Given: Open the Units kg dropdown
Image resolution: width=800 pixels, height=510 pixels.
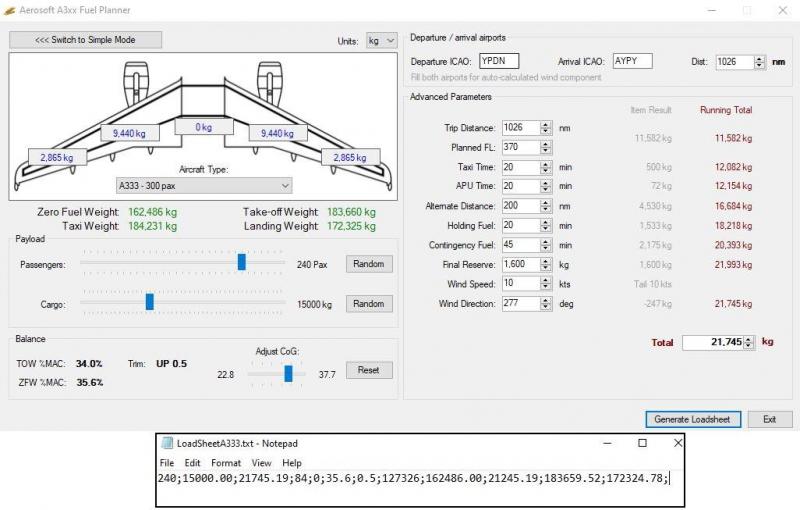Looking at the screenshot, I should pos(382,40).
